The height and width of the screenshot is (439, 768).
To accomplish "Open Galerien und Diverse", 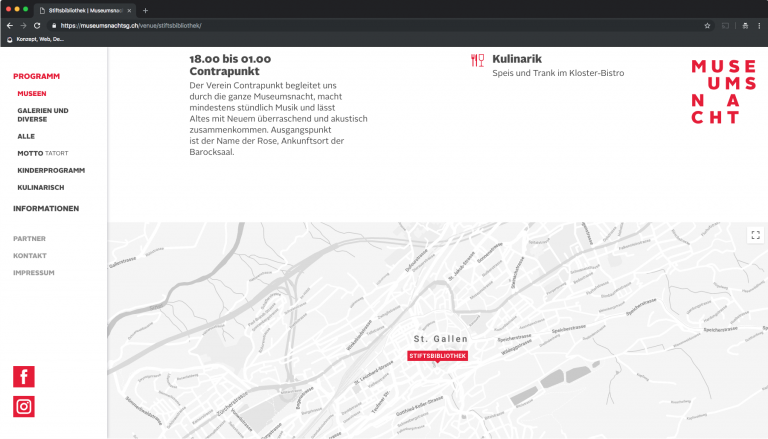I will (43, 115).
